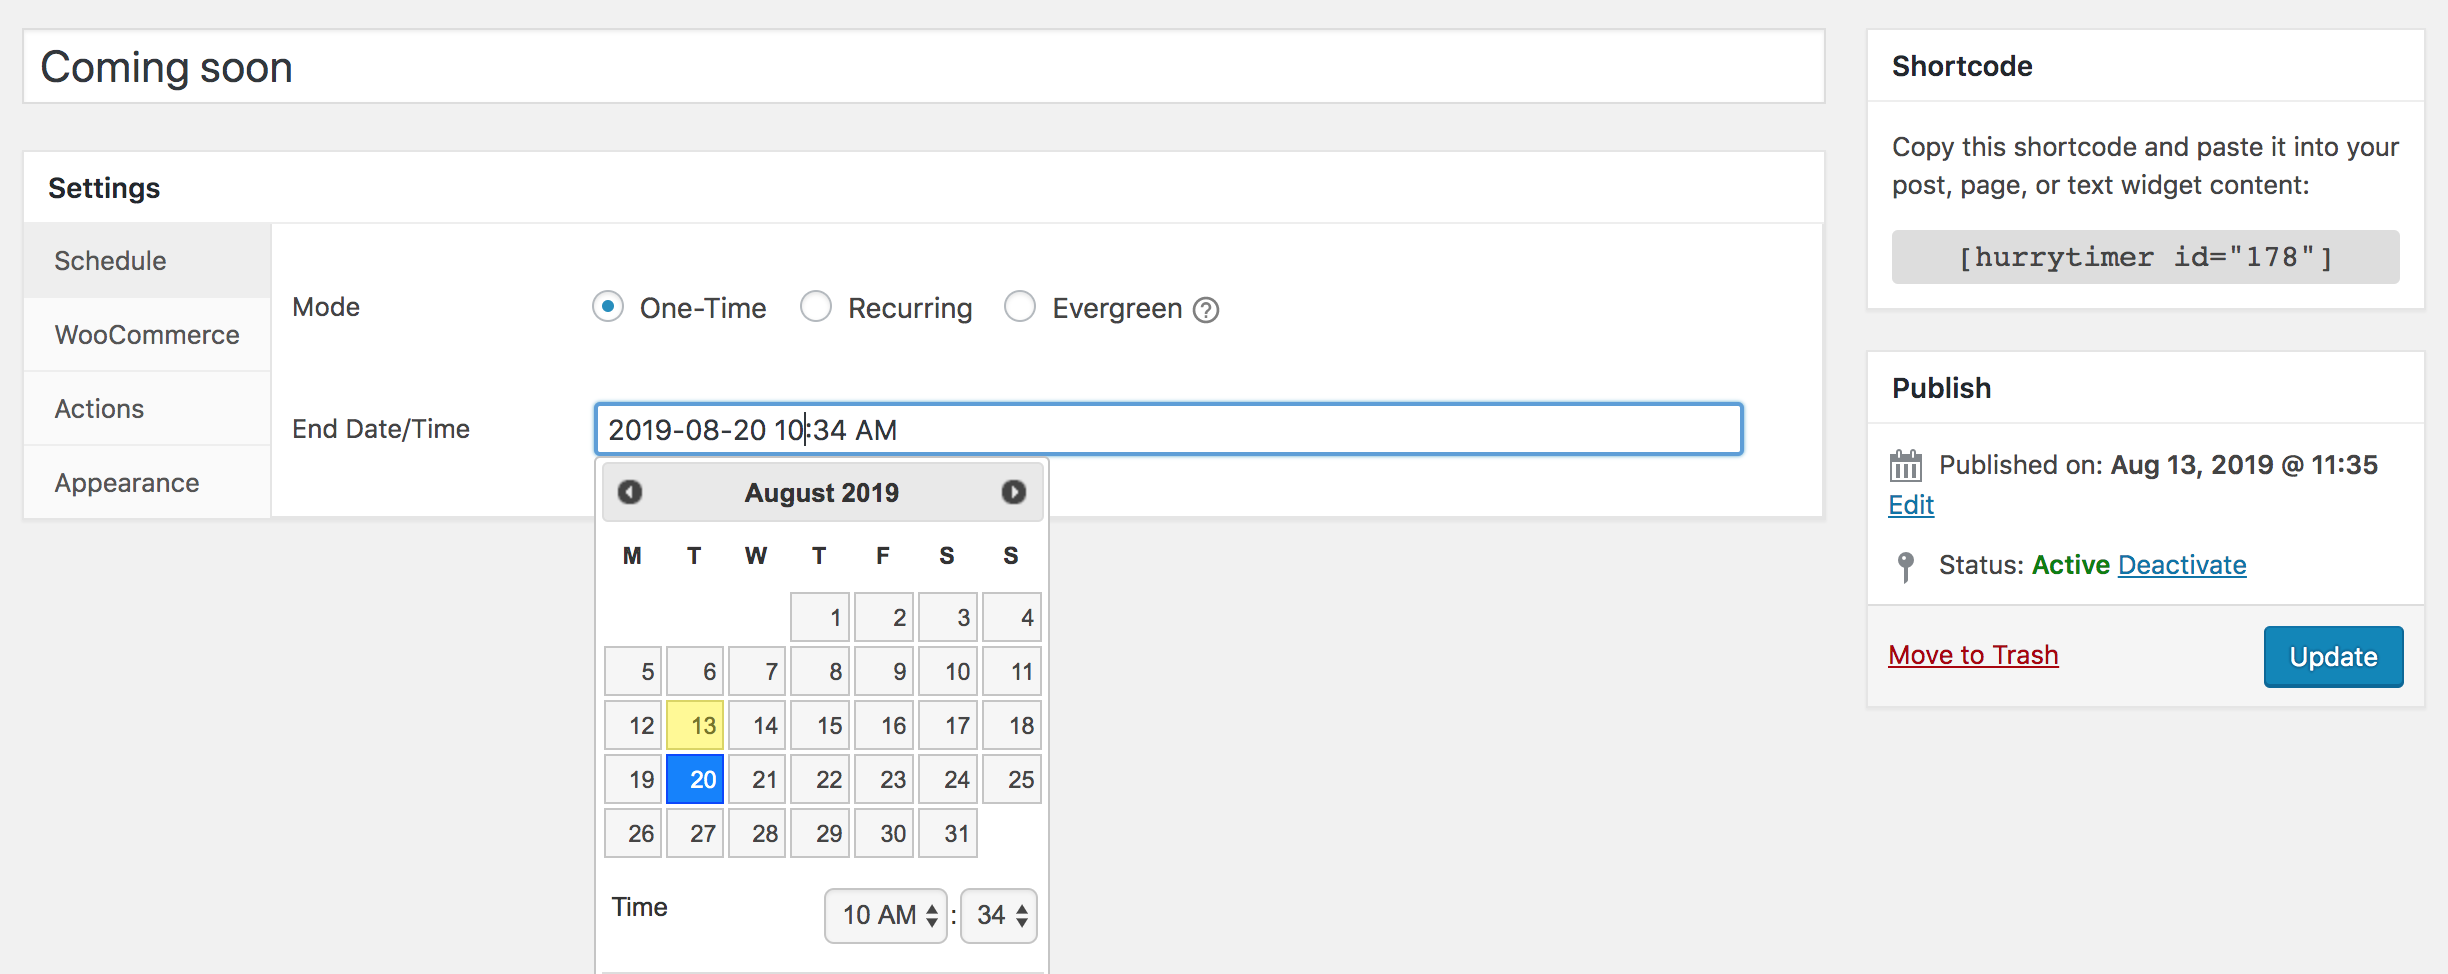Select the One-Time mode radio button
This screenshot has height=974, width=2448.
pyautogui.click(x=608, y=306)
